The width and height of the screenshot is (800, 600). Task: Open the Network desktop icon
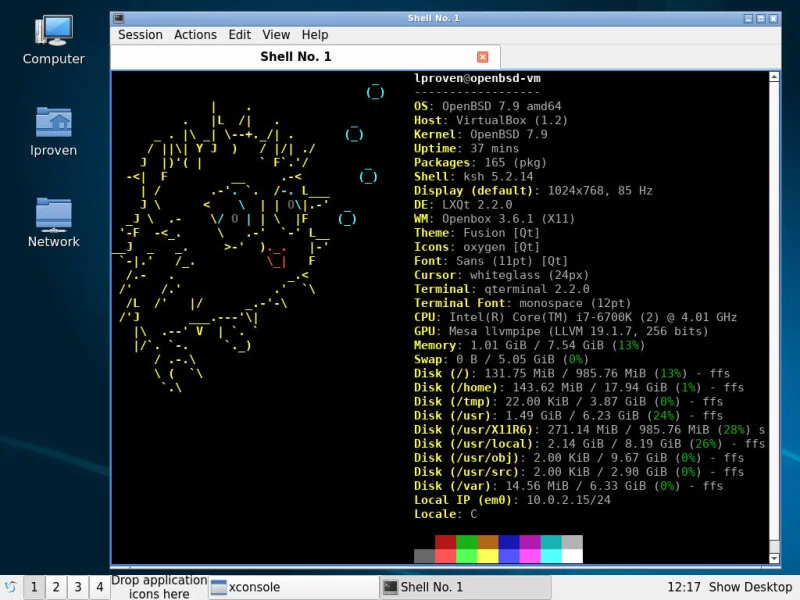tap(54, 222)
